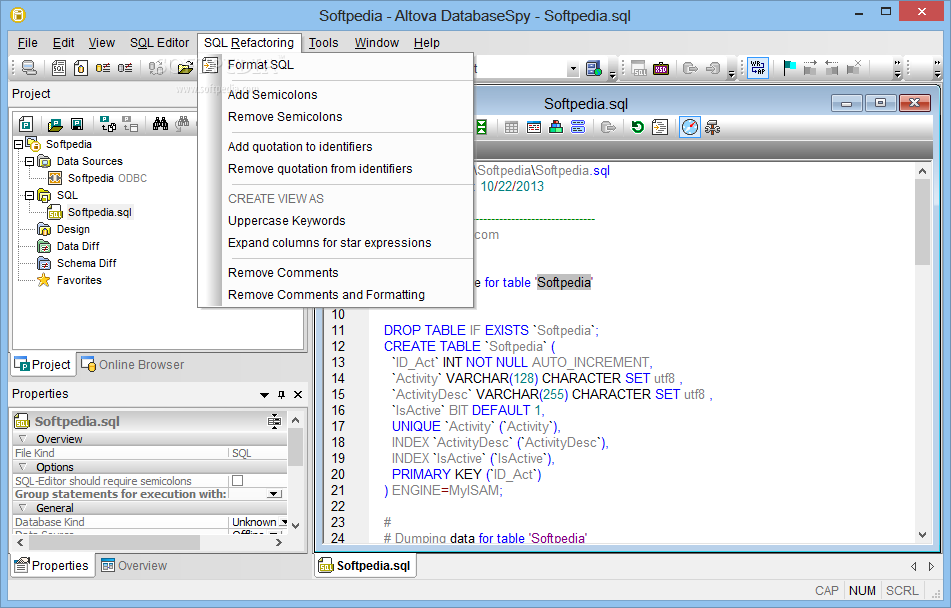Screen dimensions: 951x608
Task: Click the red-lined table icon in editor toolbar
Action: click(534, 127)
